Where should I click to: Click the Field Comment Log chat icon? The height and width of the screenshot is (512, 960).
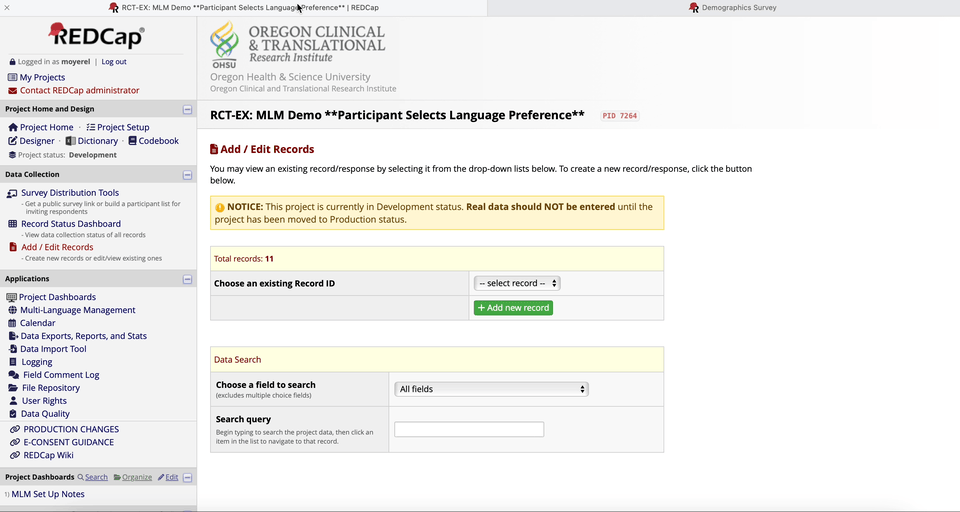pyautogui.click(x=13, y=375)
